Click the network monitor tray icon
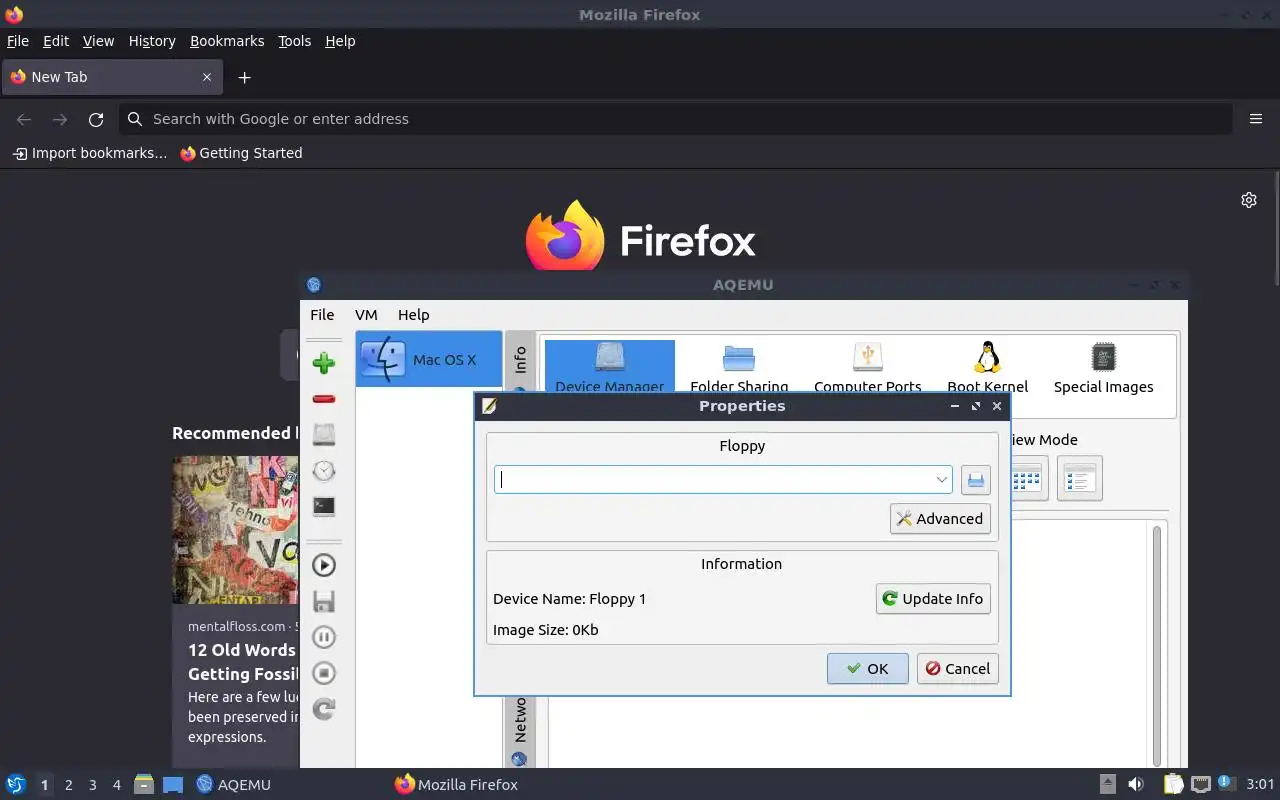 1200,784
